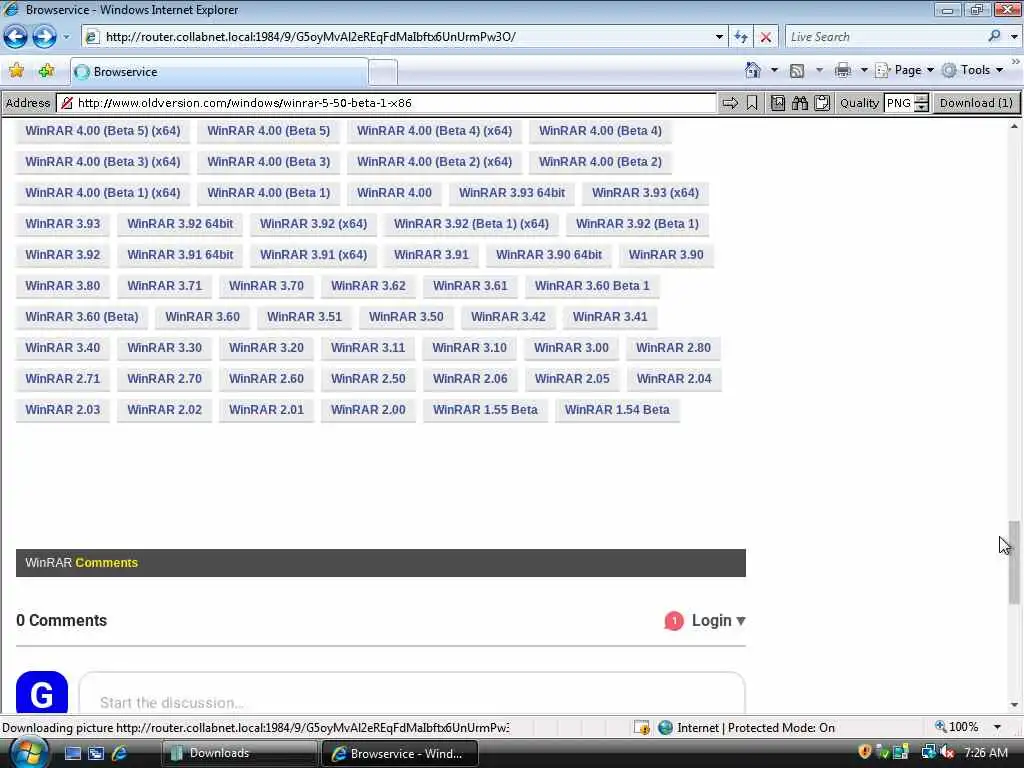Click Switch between windows quick launch icon

tap(96, 753)
